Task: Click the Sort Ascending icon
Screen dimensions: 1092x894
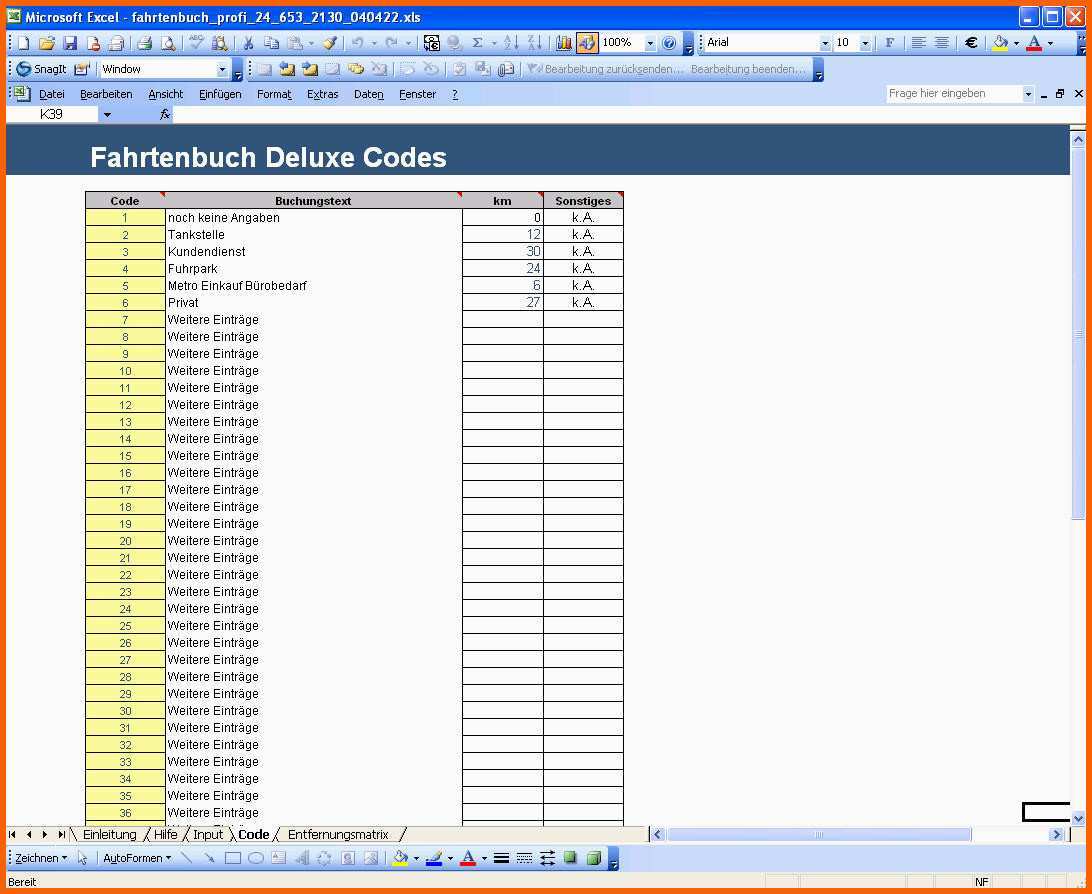Action: 511,43
